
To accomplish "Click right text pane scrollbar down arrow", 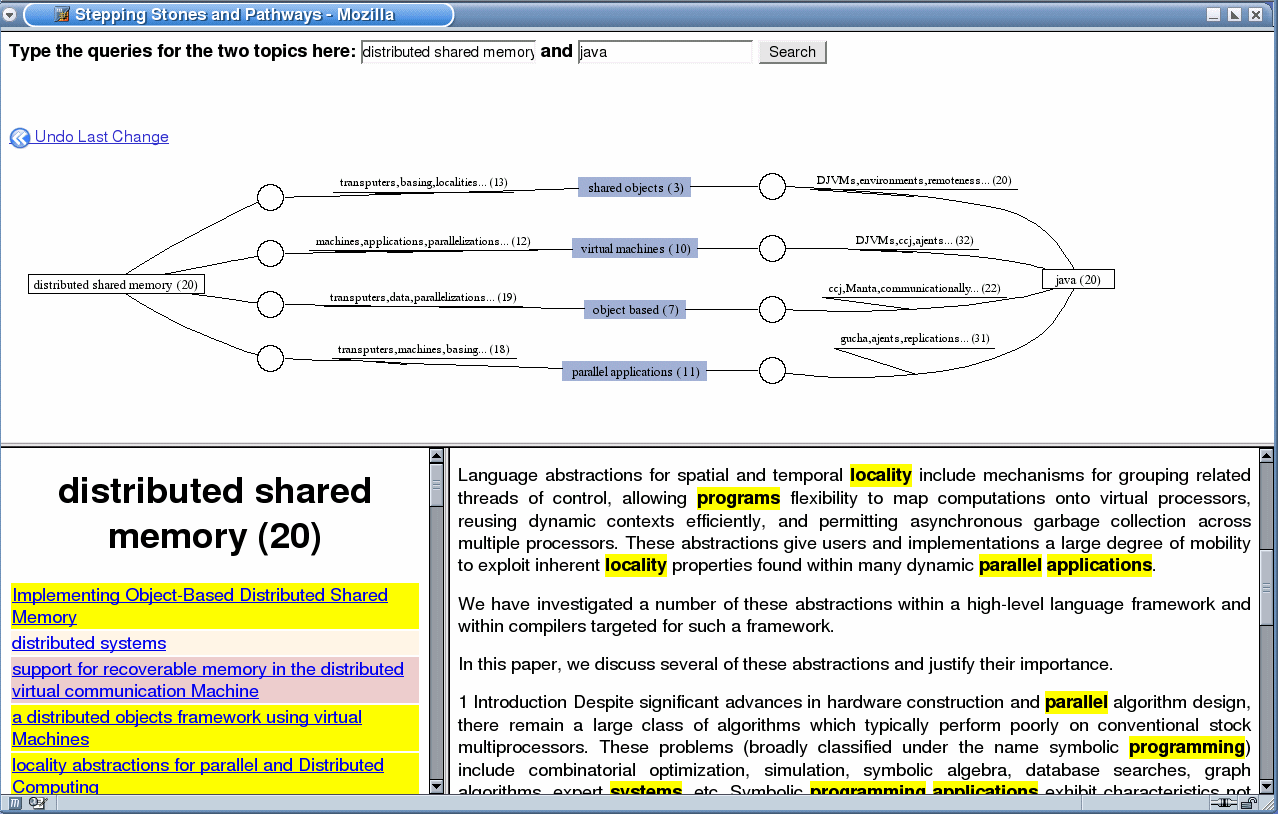I will [x=1266, y=787].
